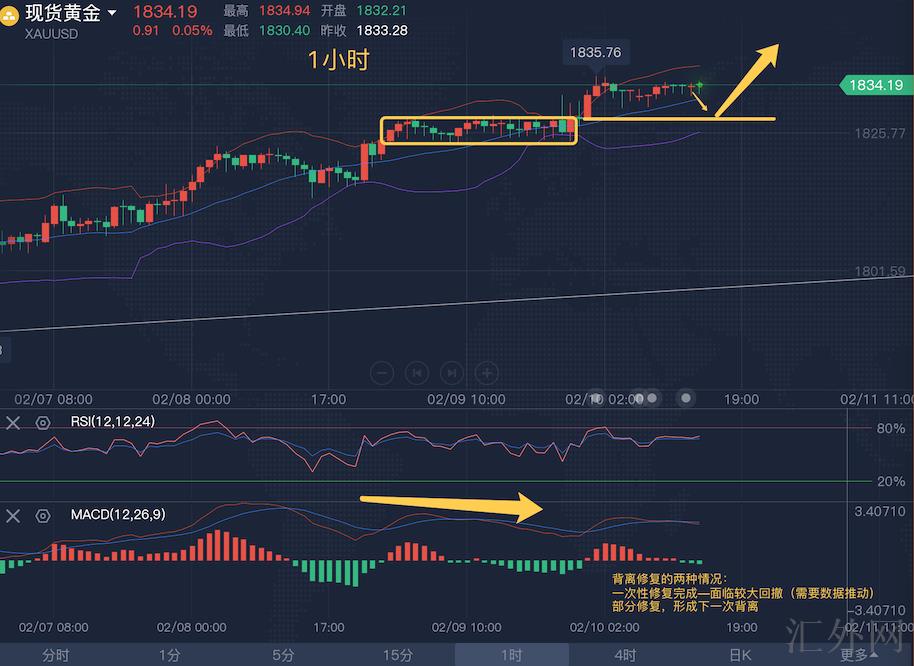The image size is (914, 666).
Task: Click the RSI(12,12,24) indicator label
Action: 113,421
